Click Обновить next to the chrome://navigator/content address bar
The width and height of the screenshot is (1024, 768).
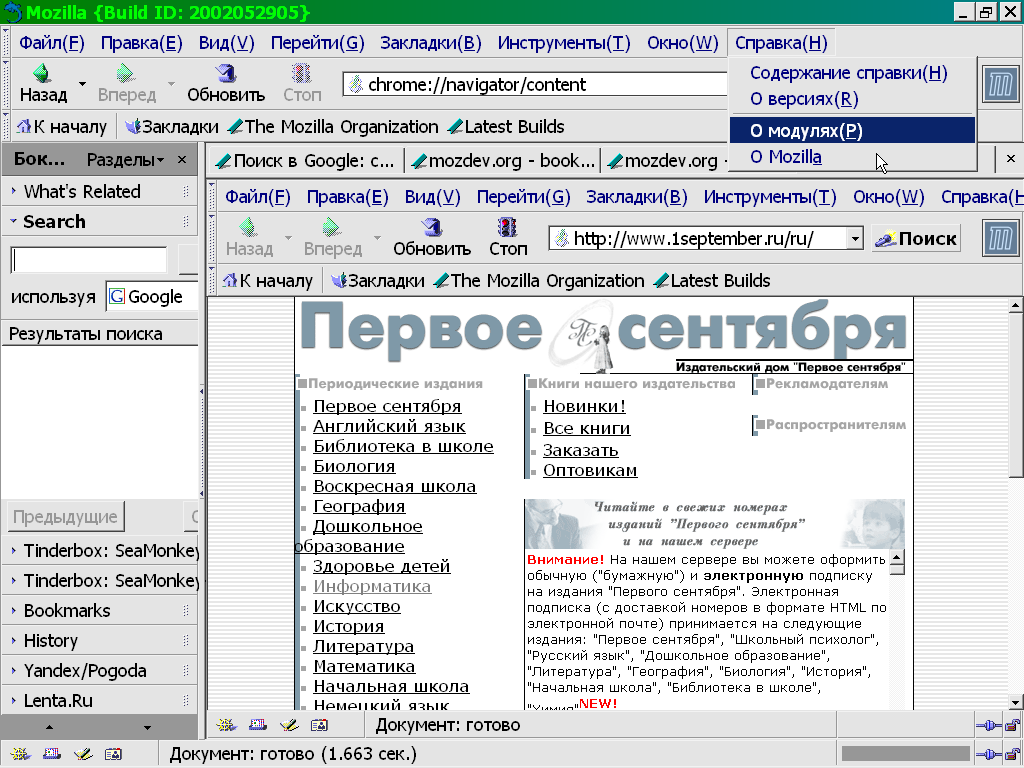[226, 84]
